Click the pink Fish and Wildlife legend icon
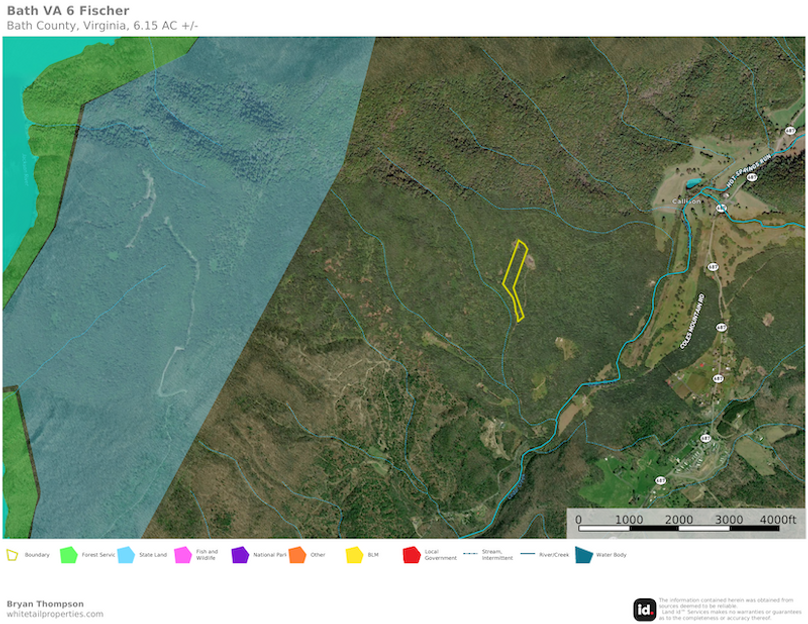Screen dimensions: 808x624 pos(183,554)
